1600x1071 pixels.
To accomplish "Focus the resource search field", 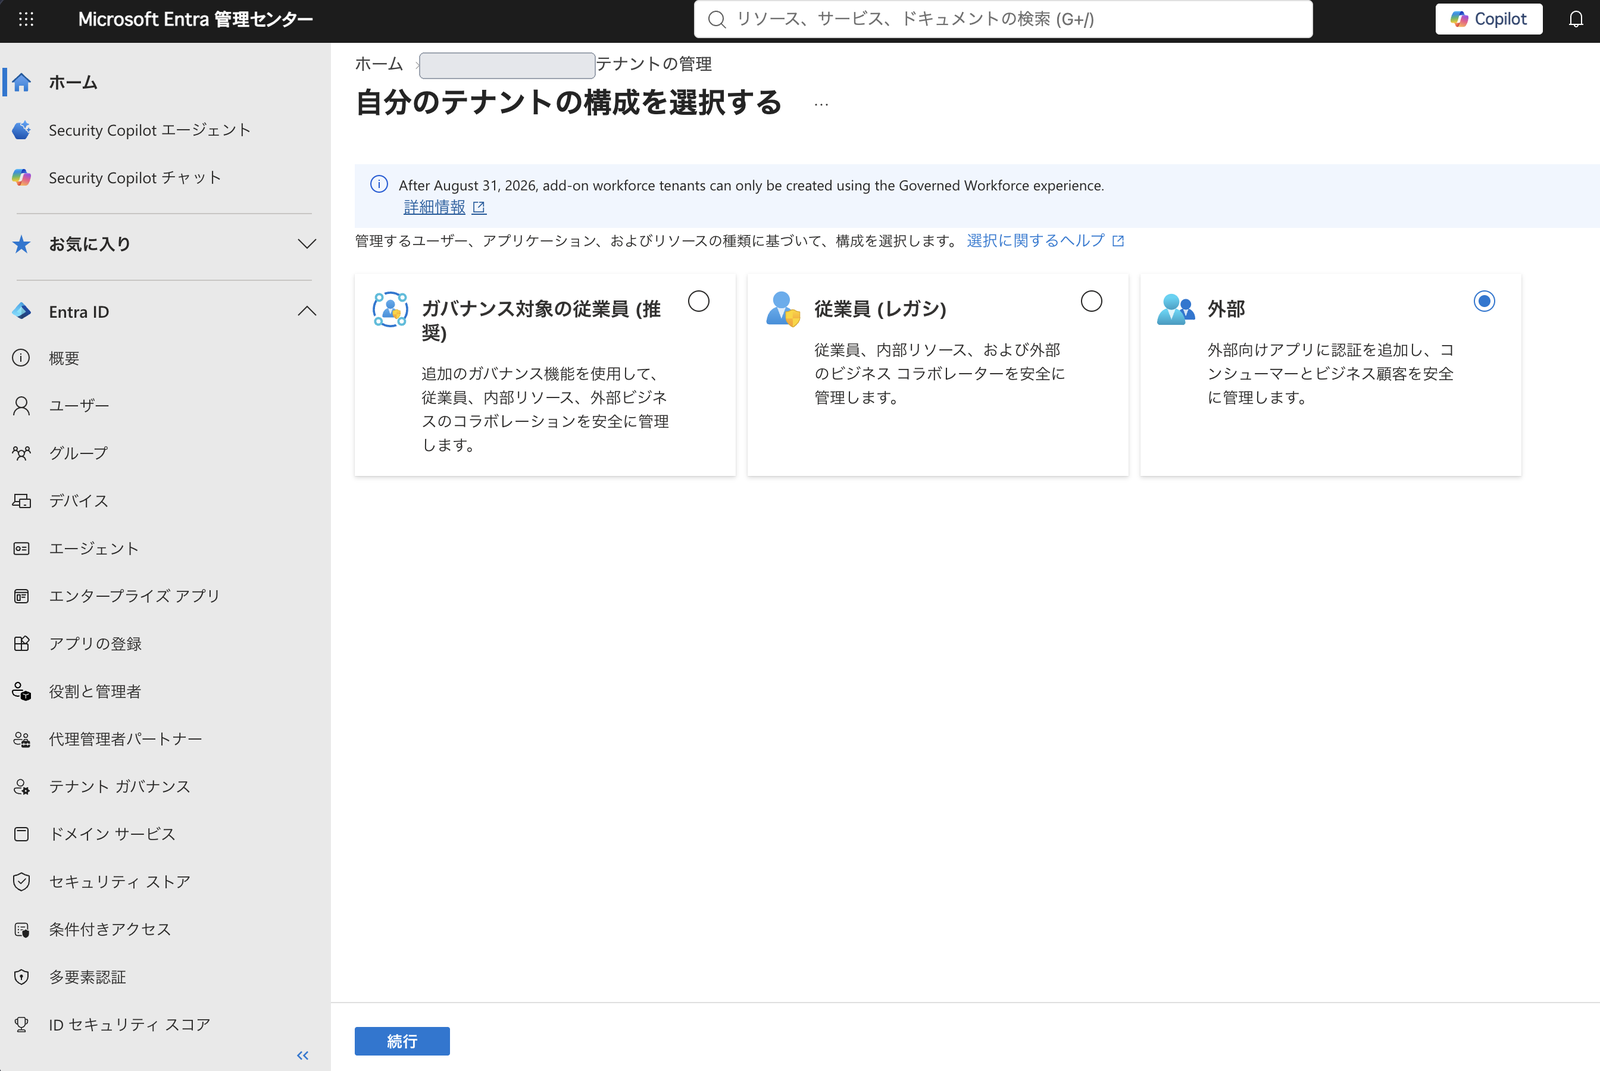I will 1003,19.
